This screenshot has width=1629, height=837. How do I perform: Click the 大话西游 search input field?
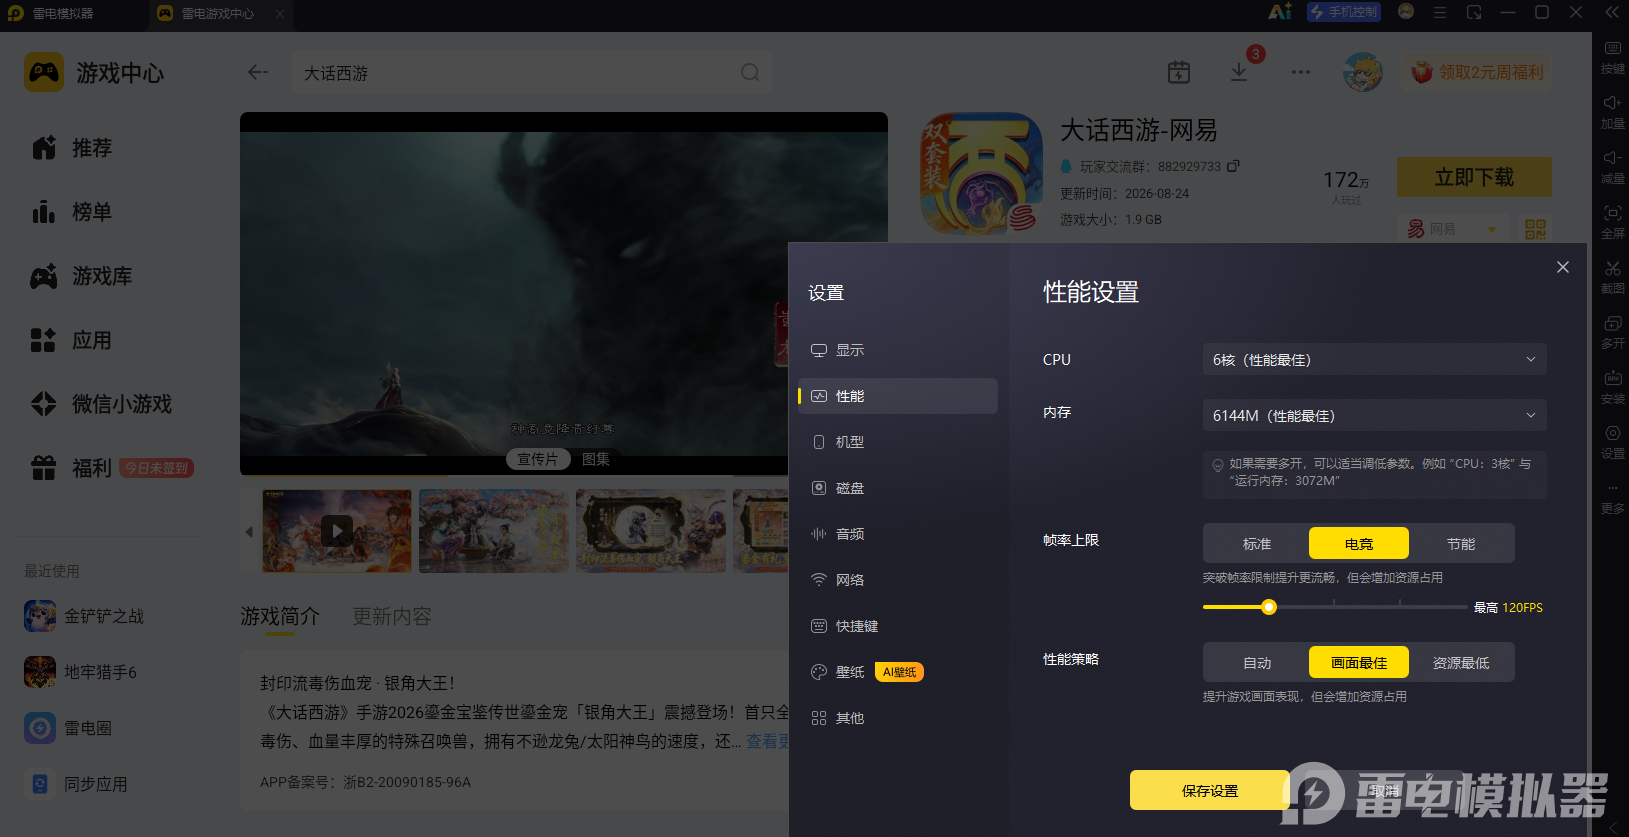[x=531, y=73]
